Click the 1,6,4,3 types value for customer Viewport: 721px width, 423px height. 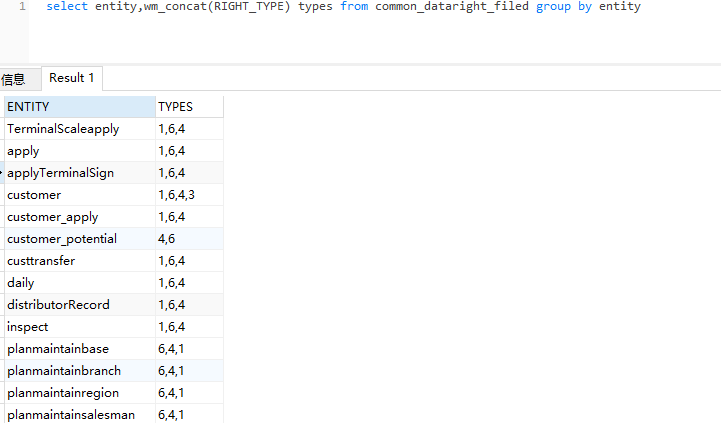point(189,195)
